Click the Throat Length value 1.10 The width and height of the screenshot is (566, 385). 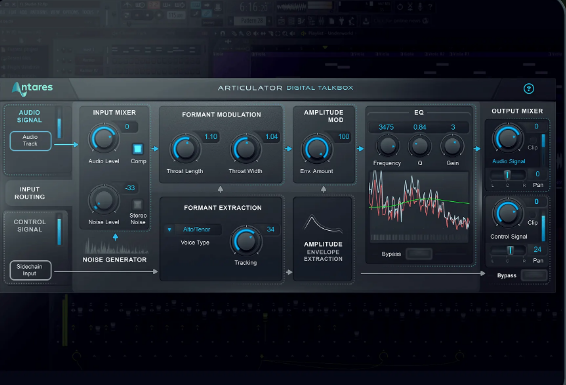click(210, 137)
